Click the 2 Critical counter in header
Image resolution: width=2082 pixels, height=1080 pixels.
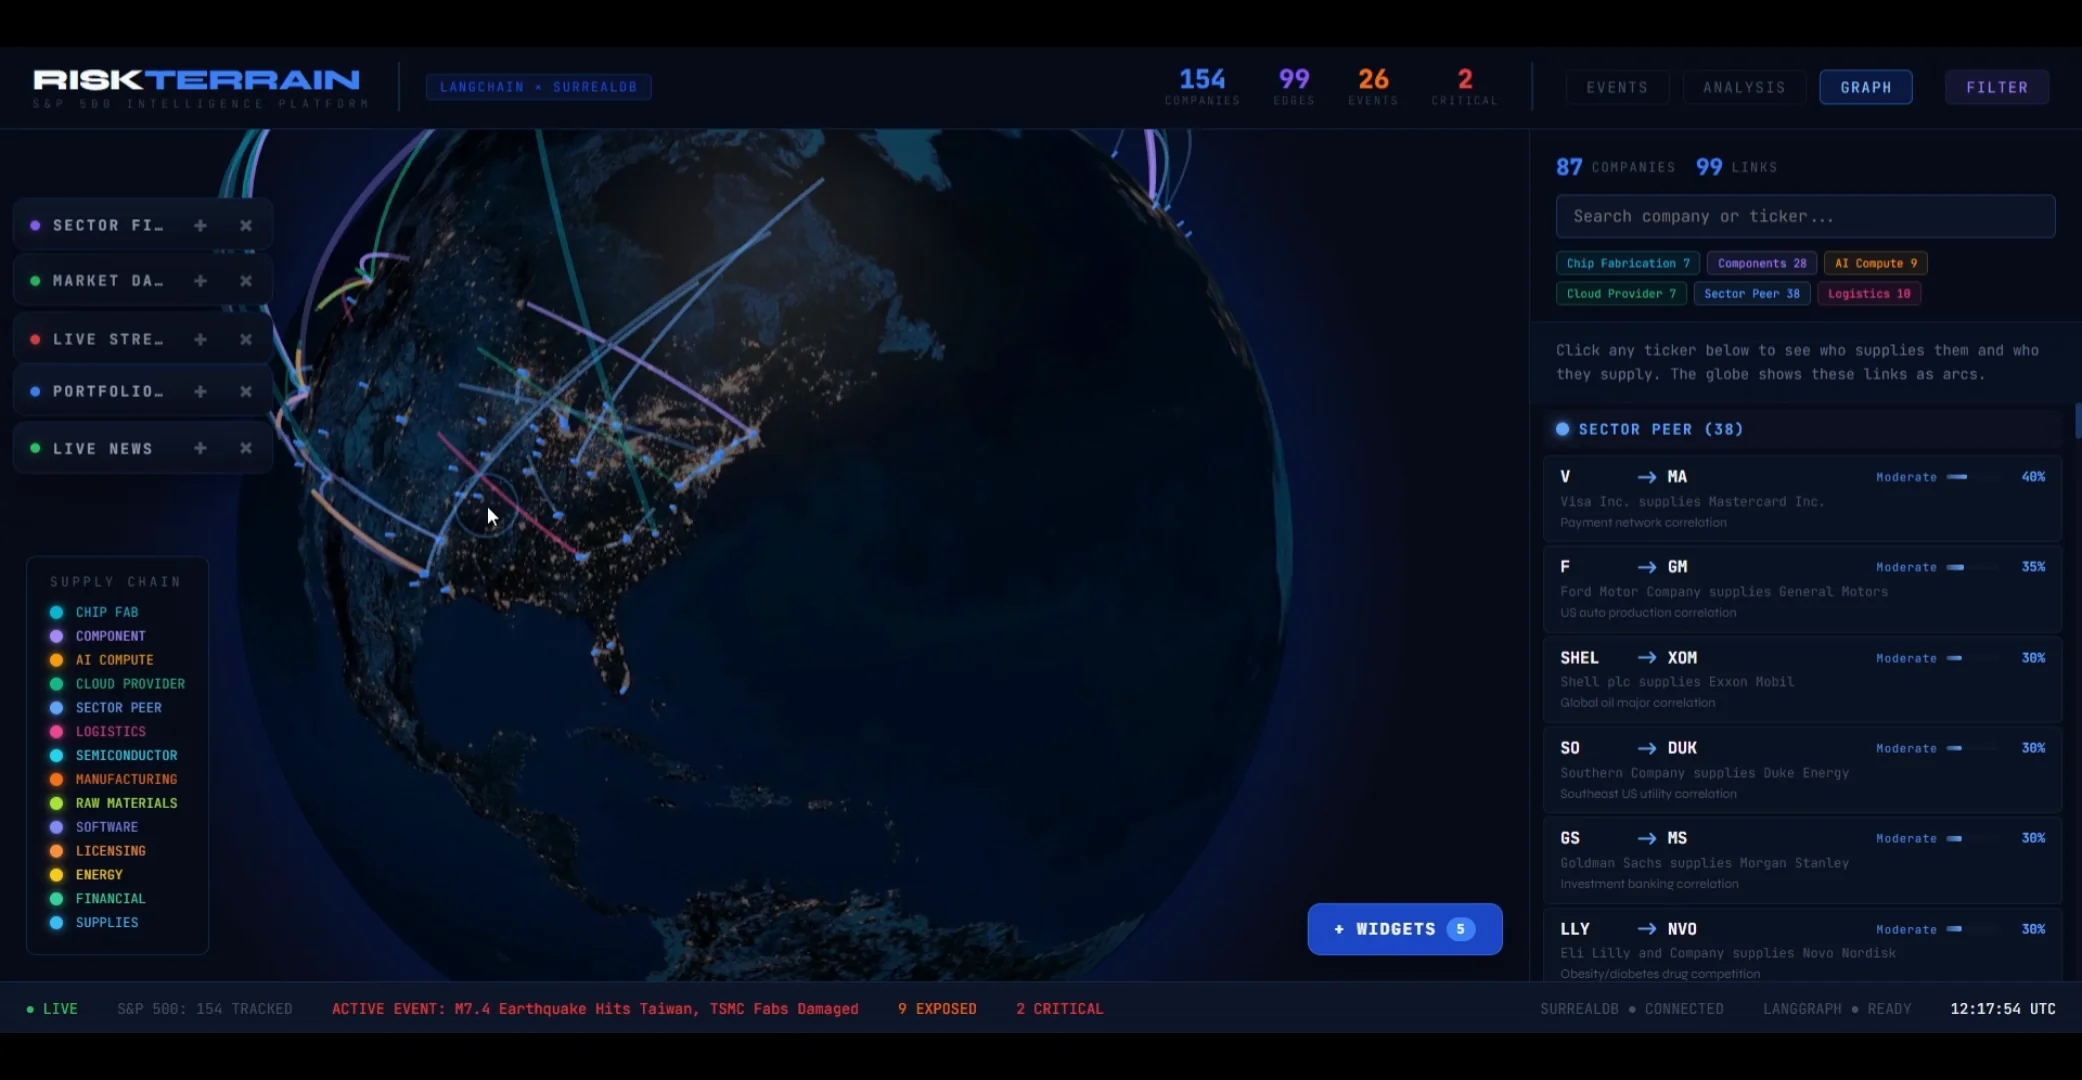pos(1465,86)
